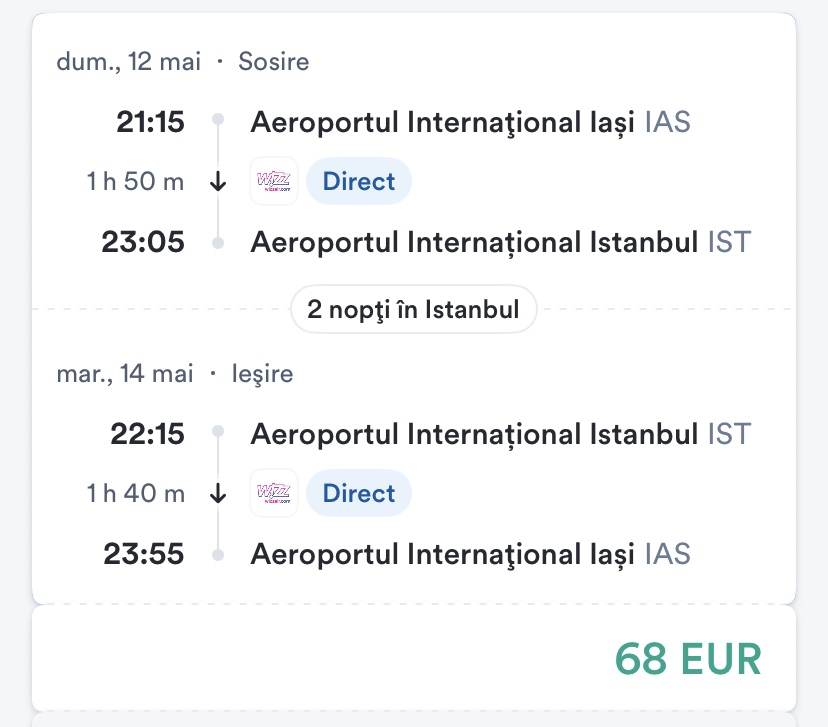Select the Direct badge on the 12 mai flight
The image size is (828, 727).
coord(359,182)
